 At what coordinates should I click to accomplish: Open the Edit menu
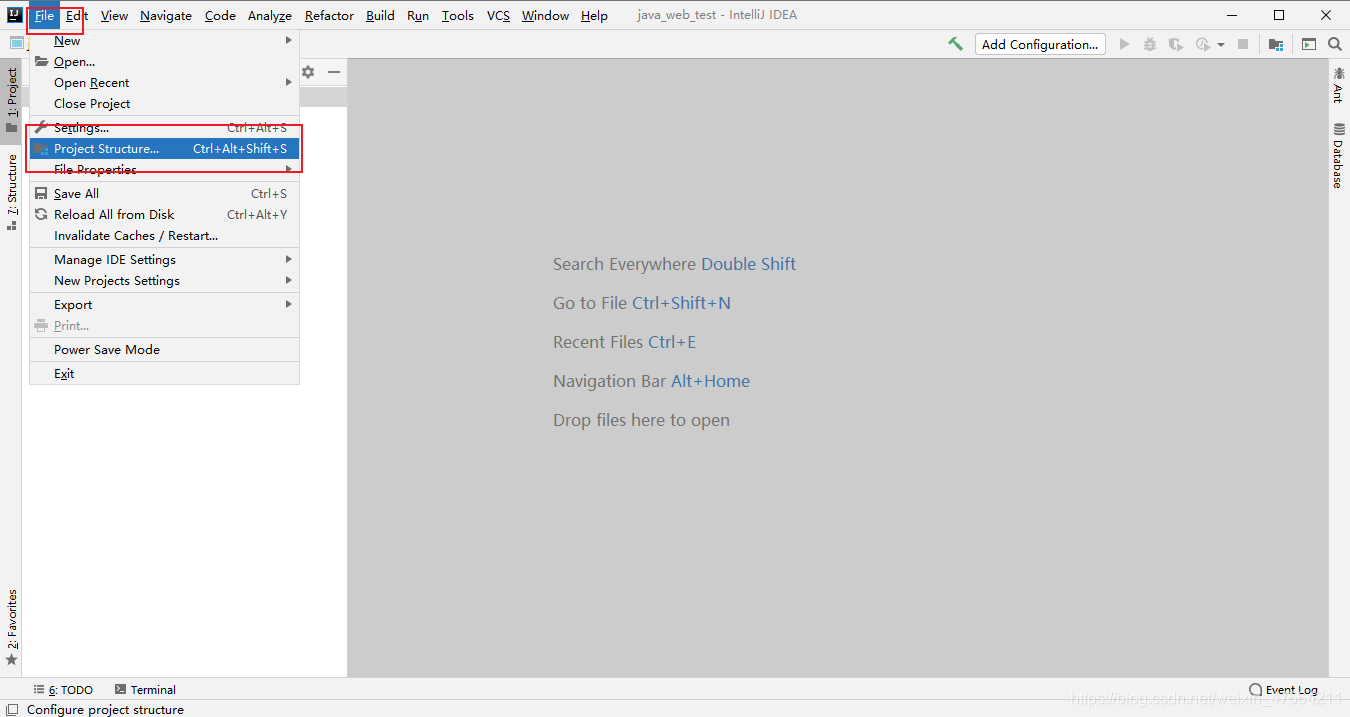click(77, 15)
